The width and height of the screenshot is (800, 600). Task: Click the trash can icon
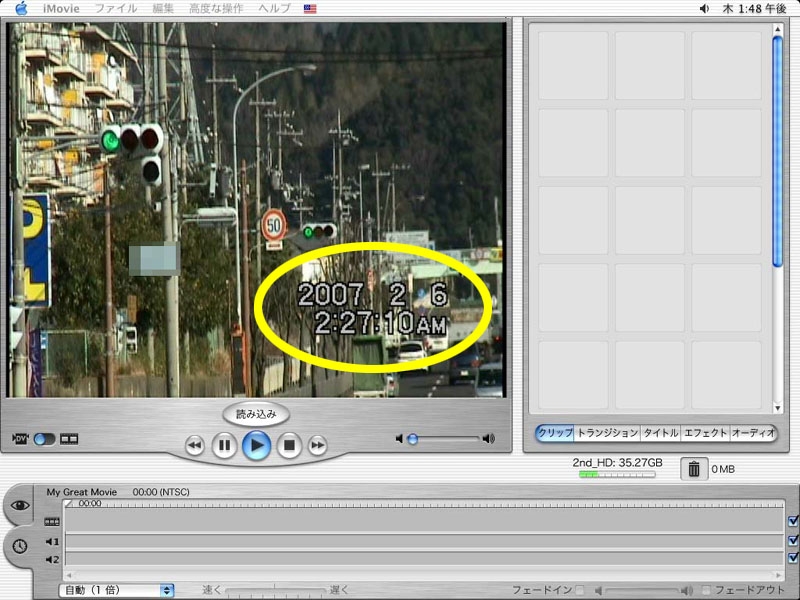pyautogui.click(x=694, y=468)
